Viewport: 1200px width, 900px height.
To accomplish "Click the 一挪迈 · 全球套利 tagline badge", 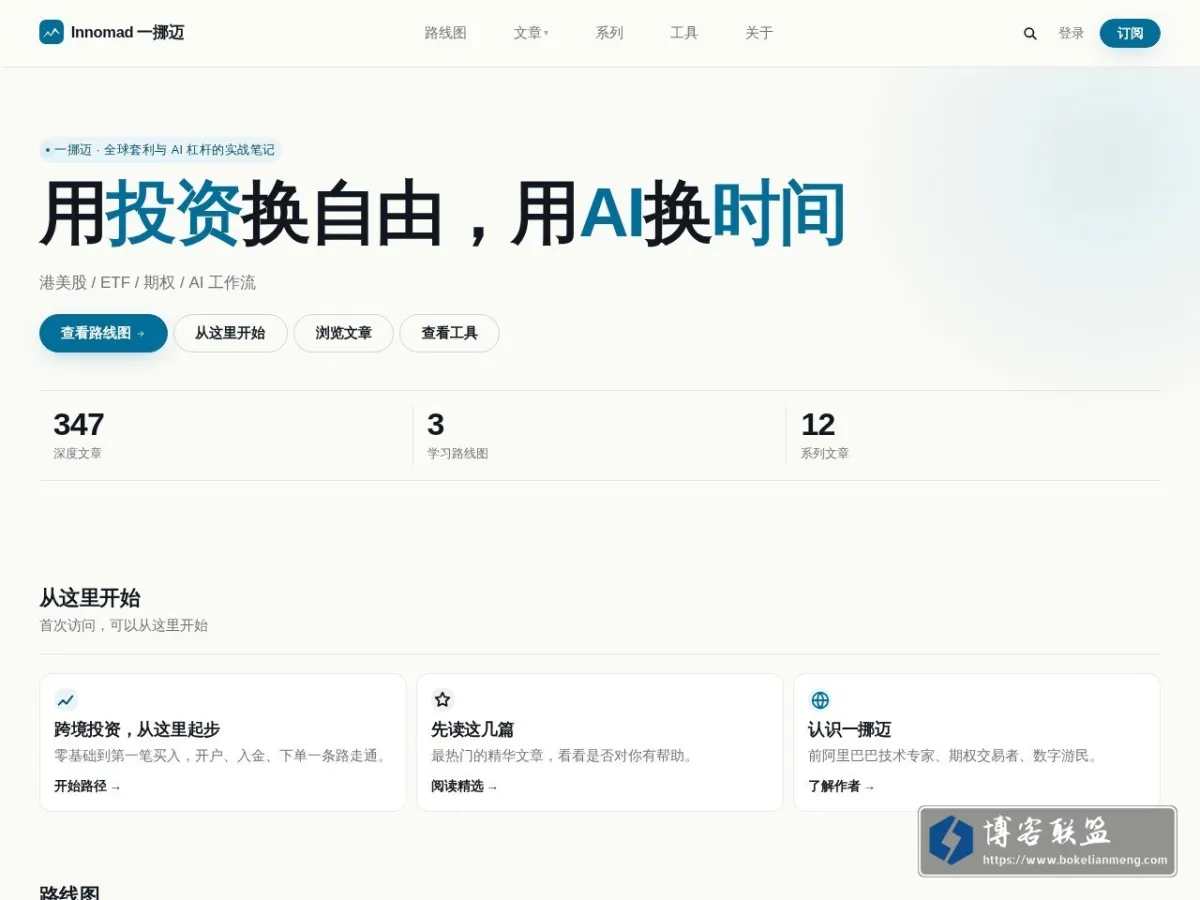I will pos(161,150).
